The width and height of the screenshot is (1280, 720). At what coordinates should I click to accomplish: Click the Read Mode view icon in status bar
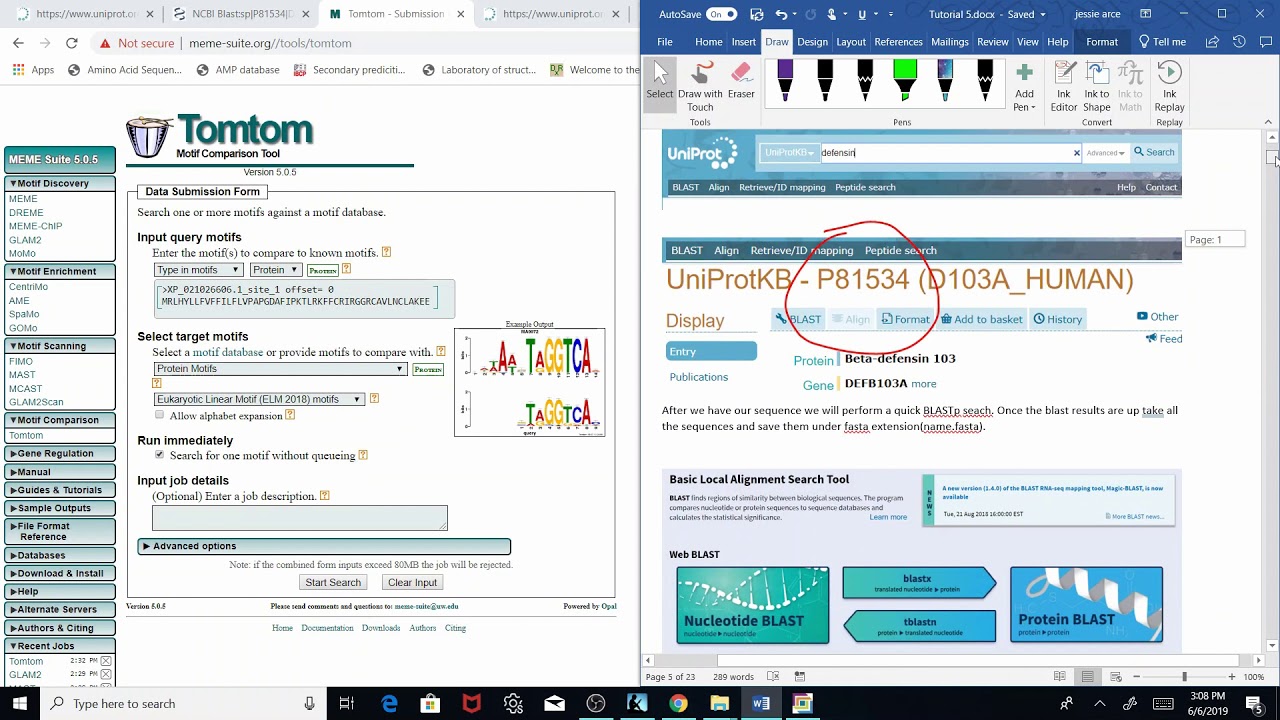(1059, 677)
